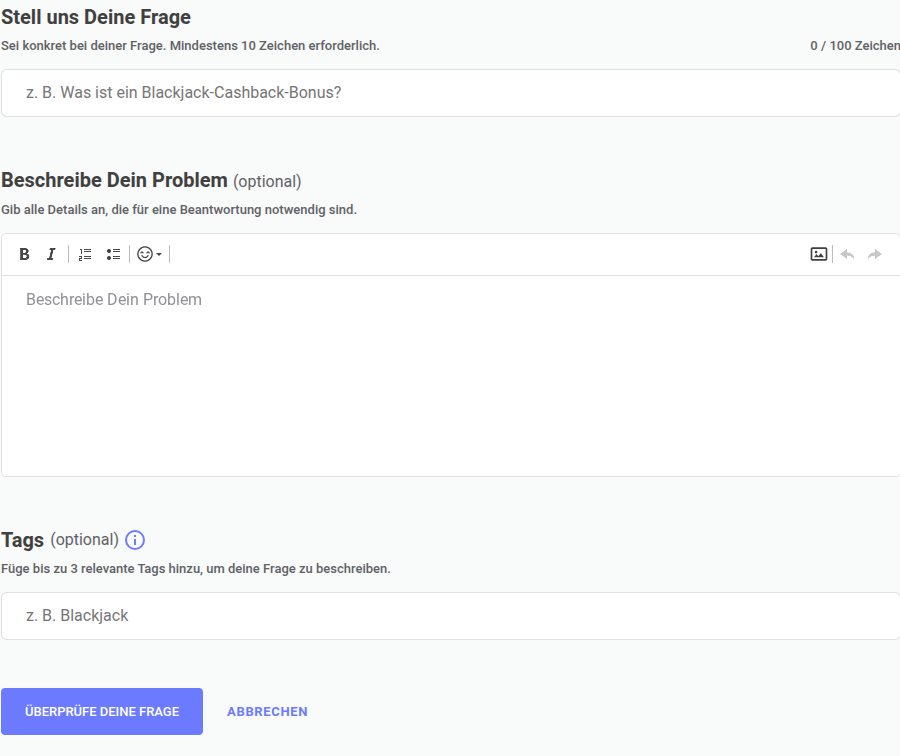Undo the last edit
Image resolution: width=900 pixels, height=756 pixels.
coord(847,254)
